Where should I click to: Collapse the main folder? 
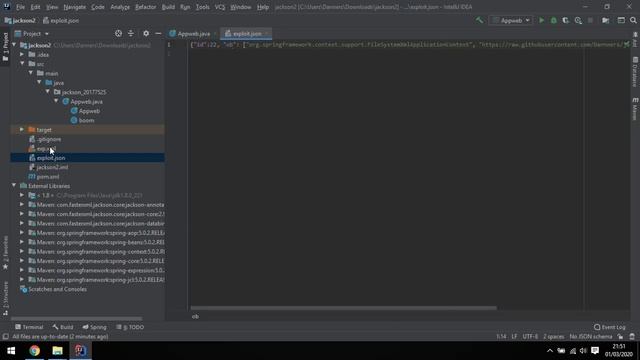pyautogui.click(x=31, y=73)
